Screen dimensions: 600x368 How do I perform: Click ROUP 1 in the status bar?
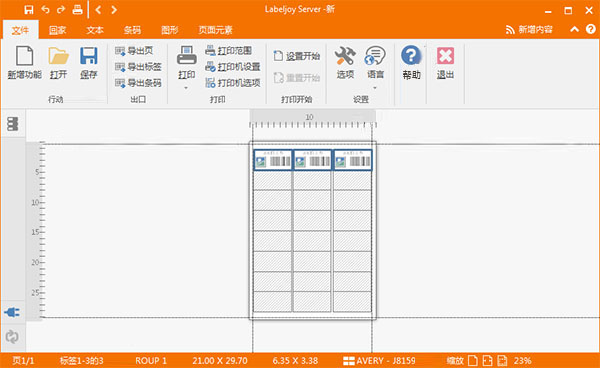point(151,361)
